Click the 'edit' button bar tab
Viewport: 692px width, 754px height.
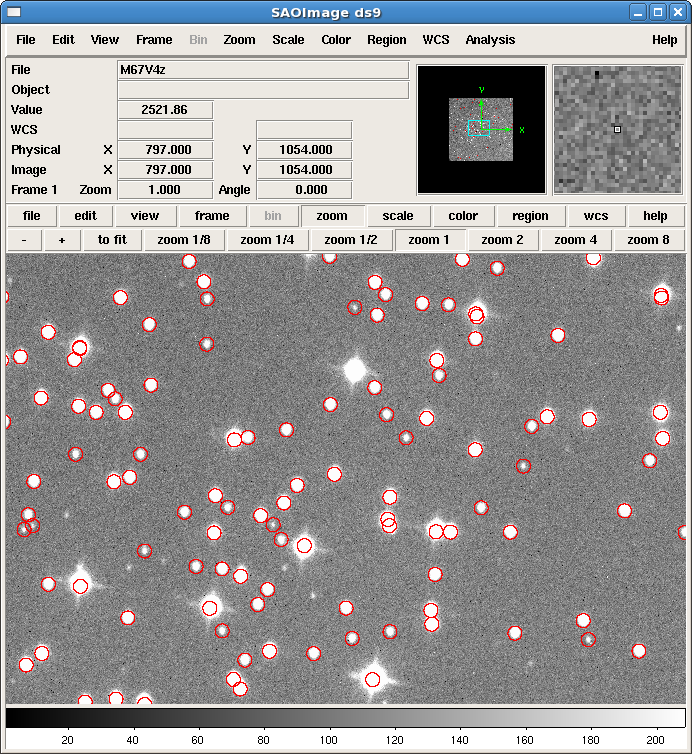pos(86,216)
